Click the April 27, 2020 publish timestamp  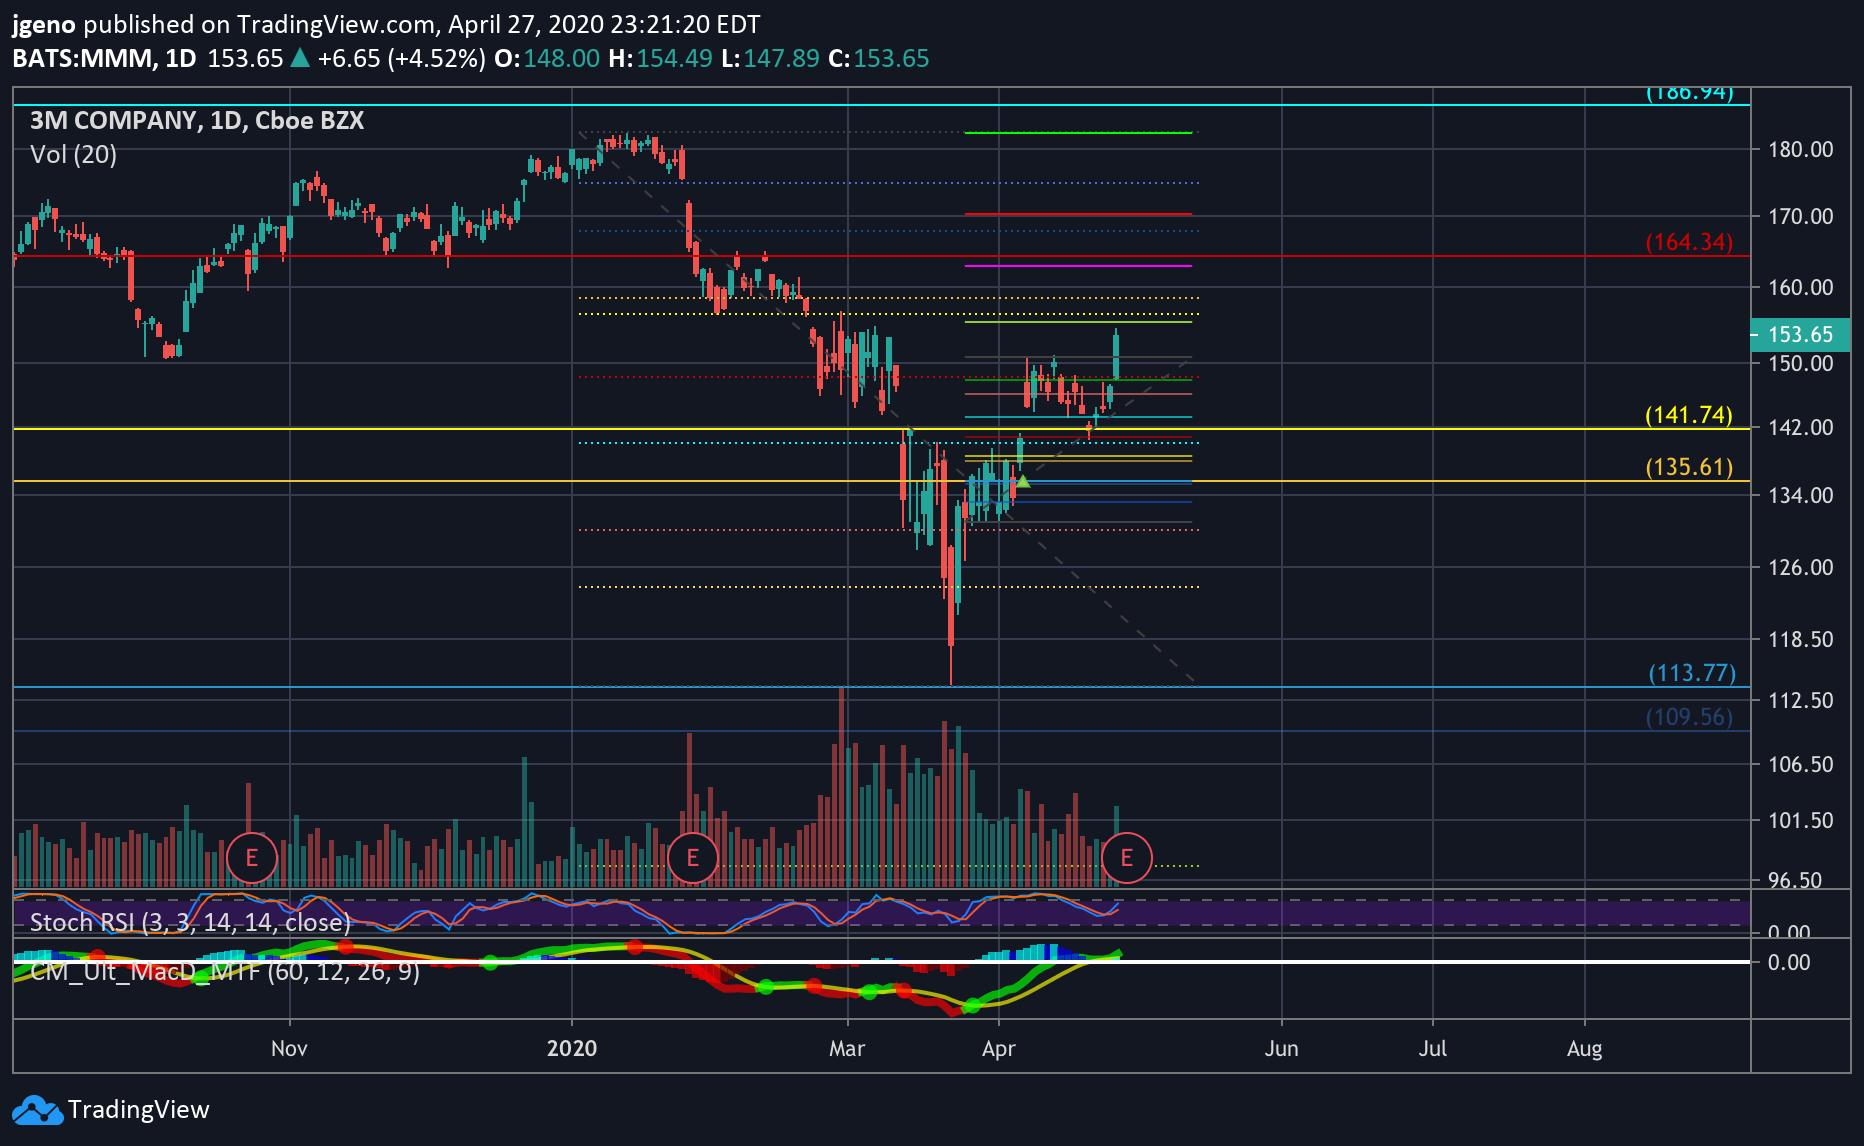pyautogui.click(x=604, y=24)
